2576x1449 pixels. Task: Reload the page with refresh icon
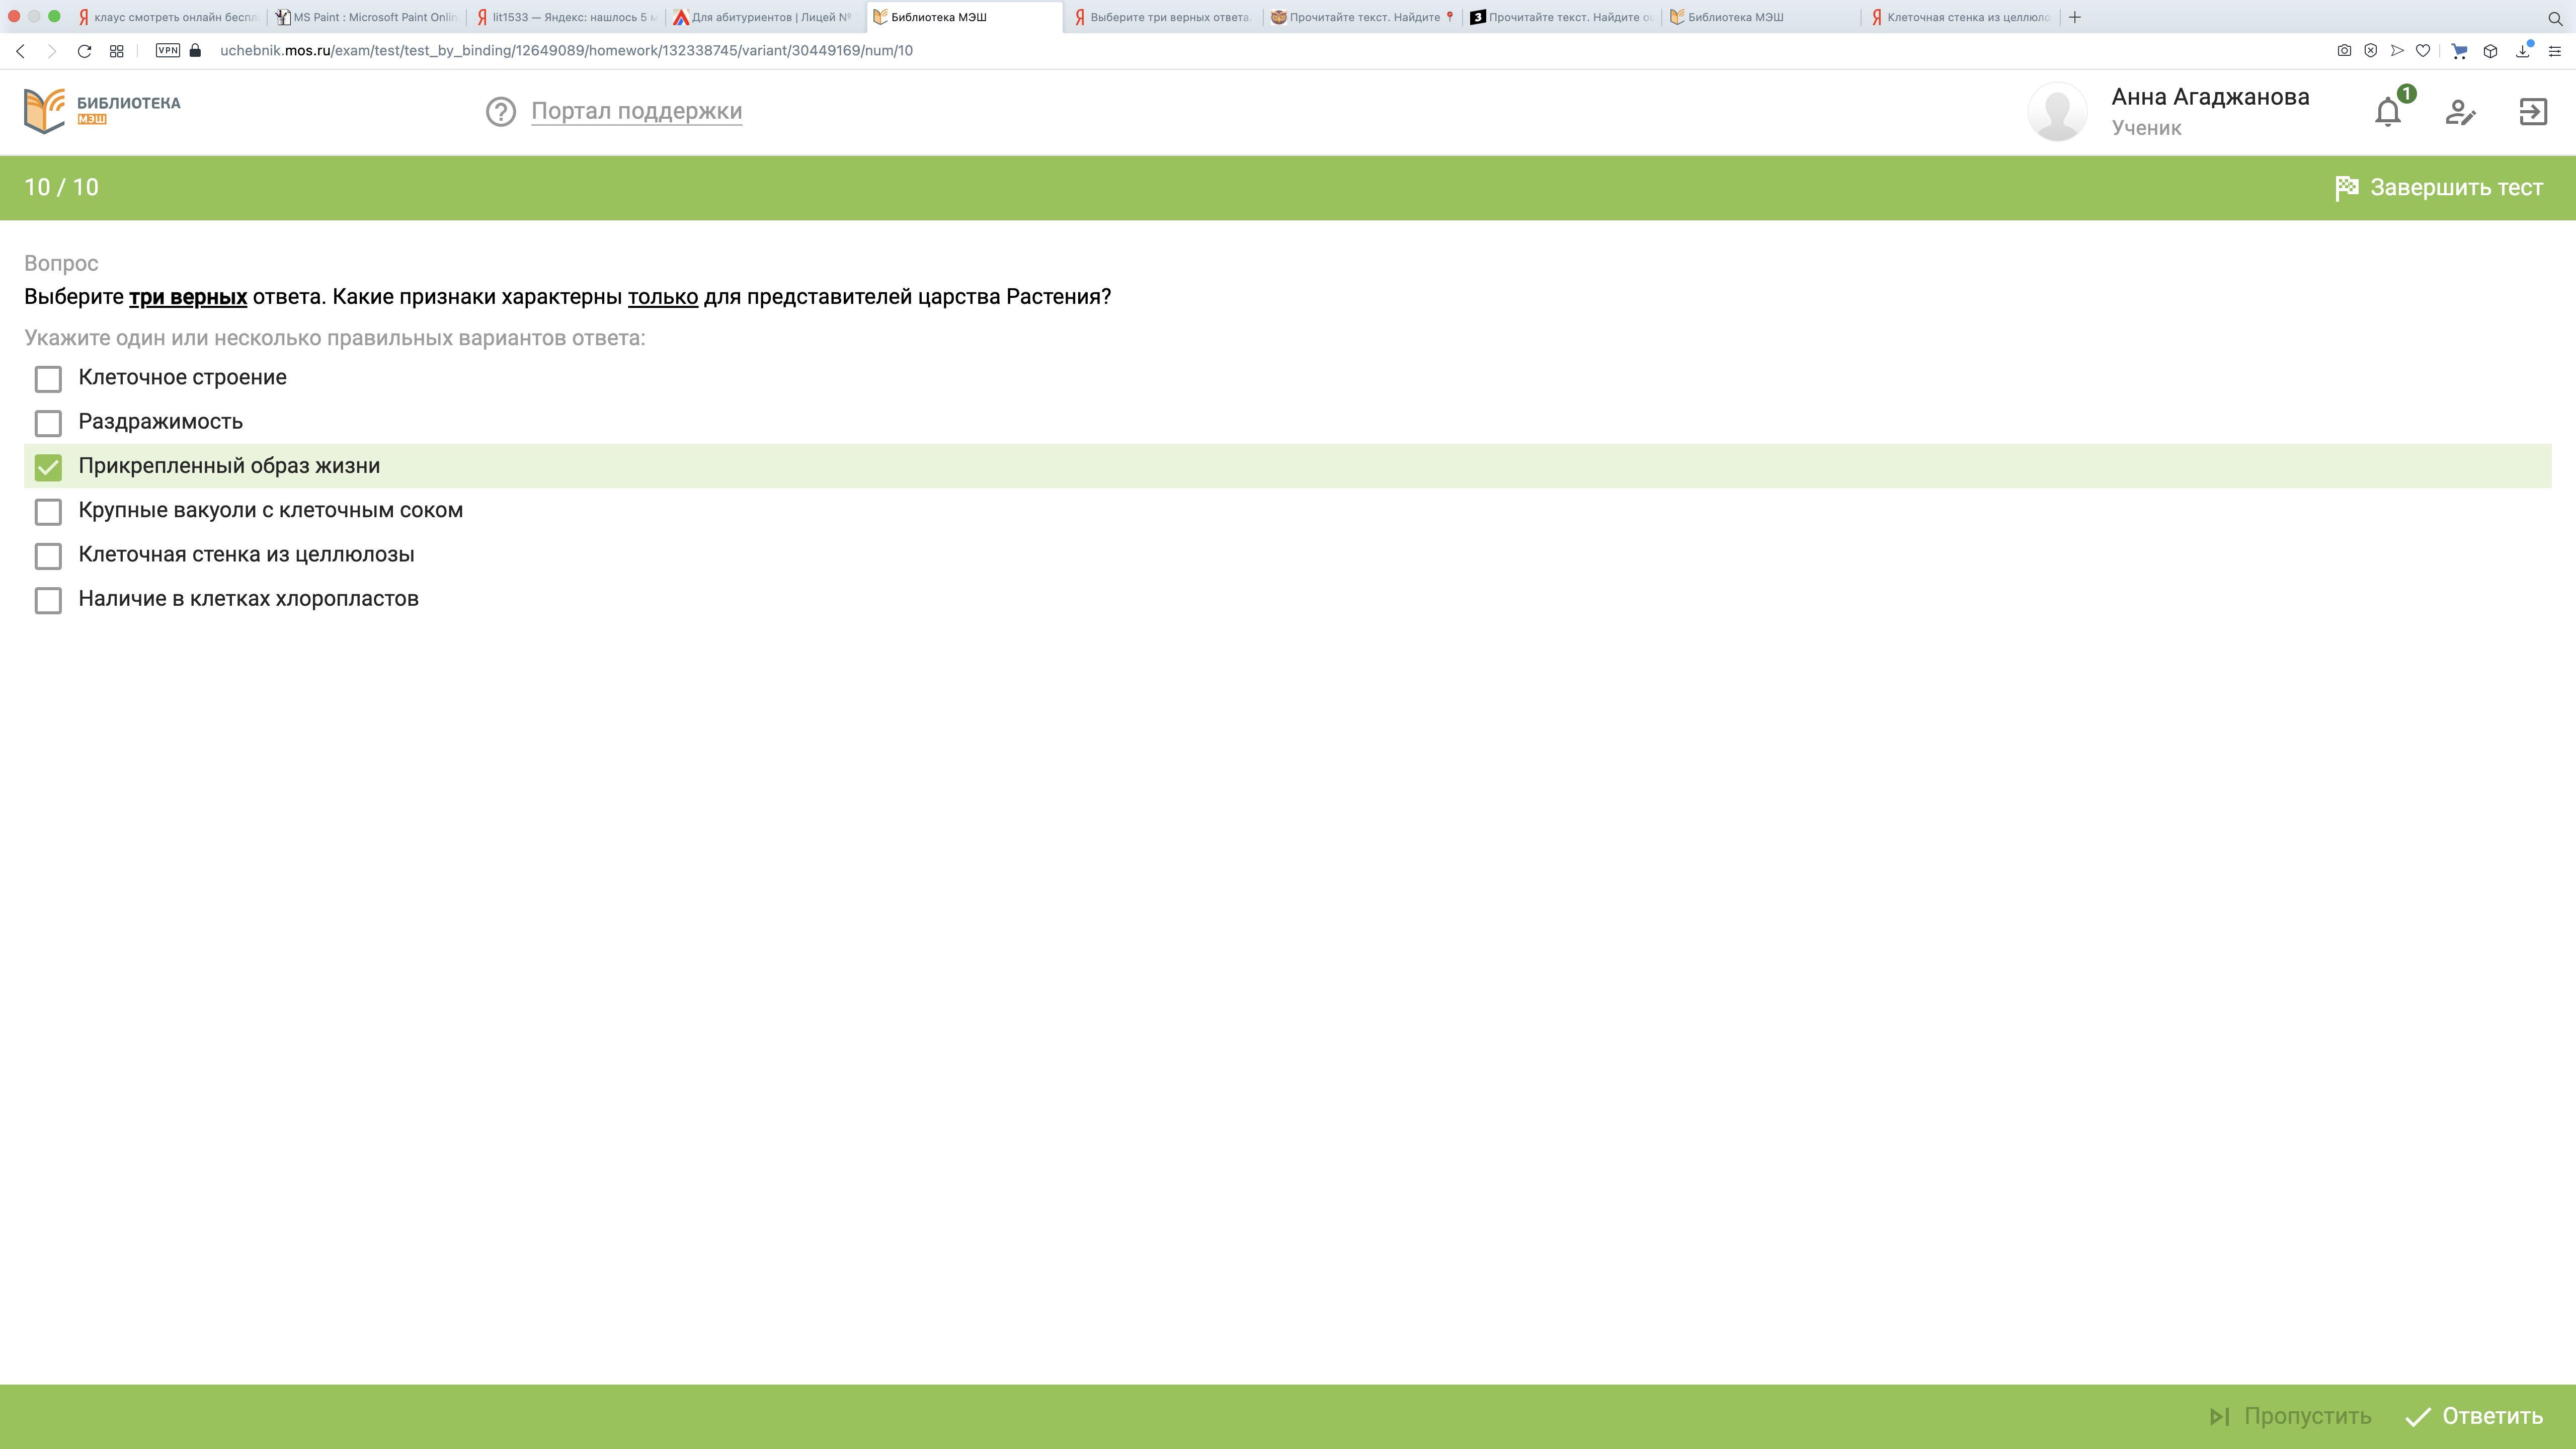coord(84,51)
